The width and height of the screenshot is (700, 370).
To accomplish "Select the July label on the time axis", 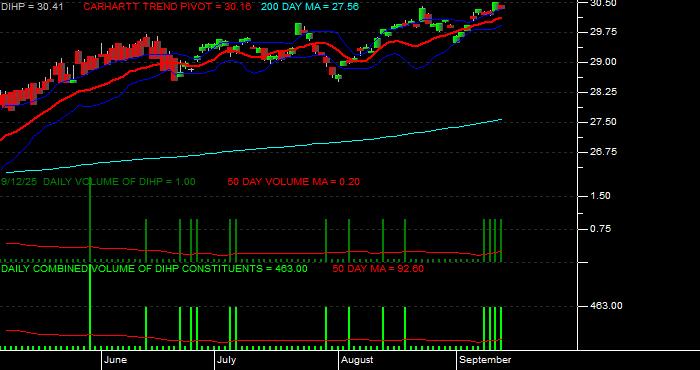I will 228,360.
